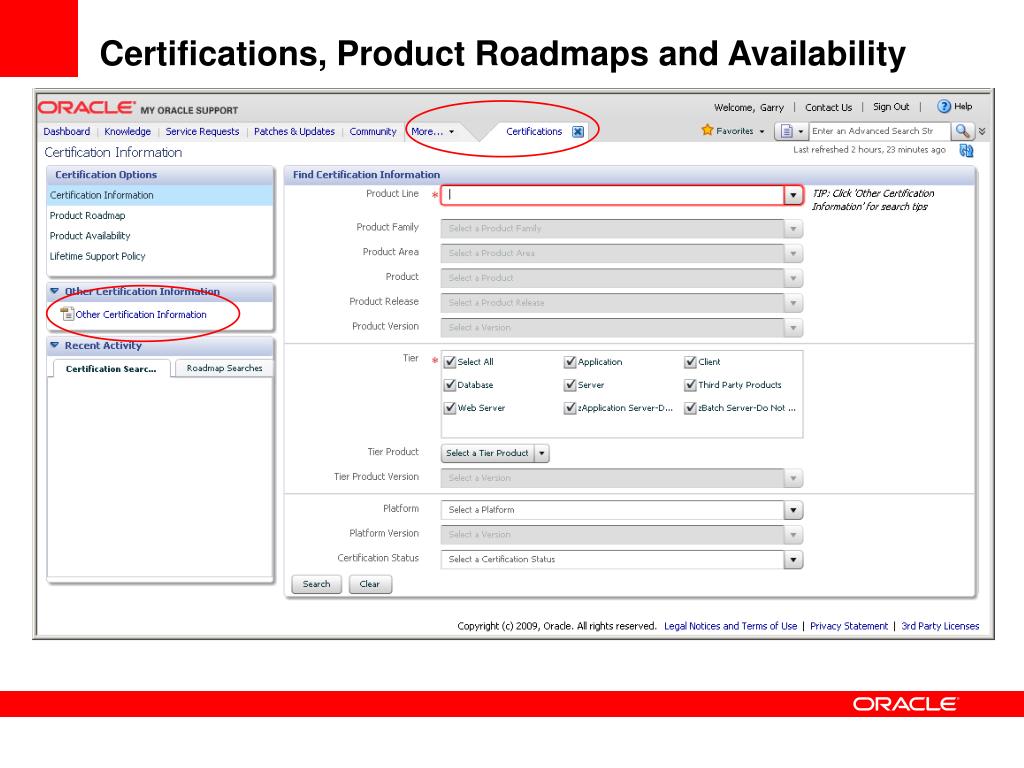This screenshot has width=1024, height=768.
Task: Click the Contact Us link
Action: [x=828, y=107]
